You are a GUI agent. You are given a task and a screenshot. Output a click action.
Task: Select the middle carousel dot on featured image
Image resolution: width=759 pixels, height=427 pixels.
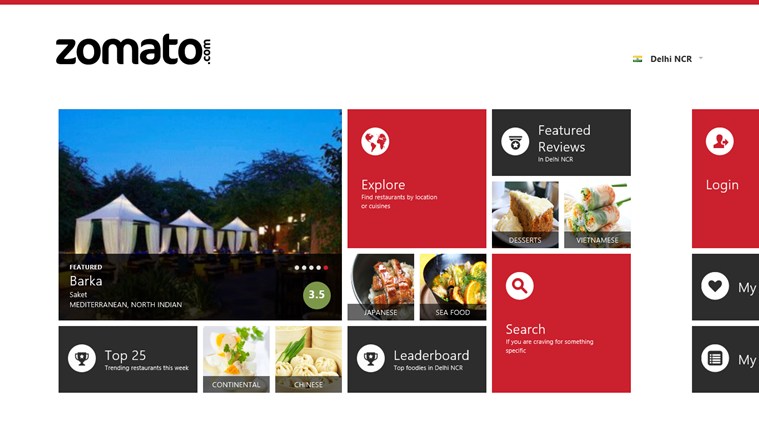coord(311,268)
